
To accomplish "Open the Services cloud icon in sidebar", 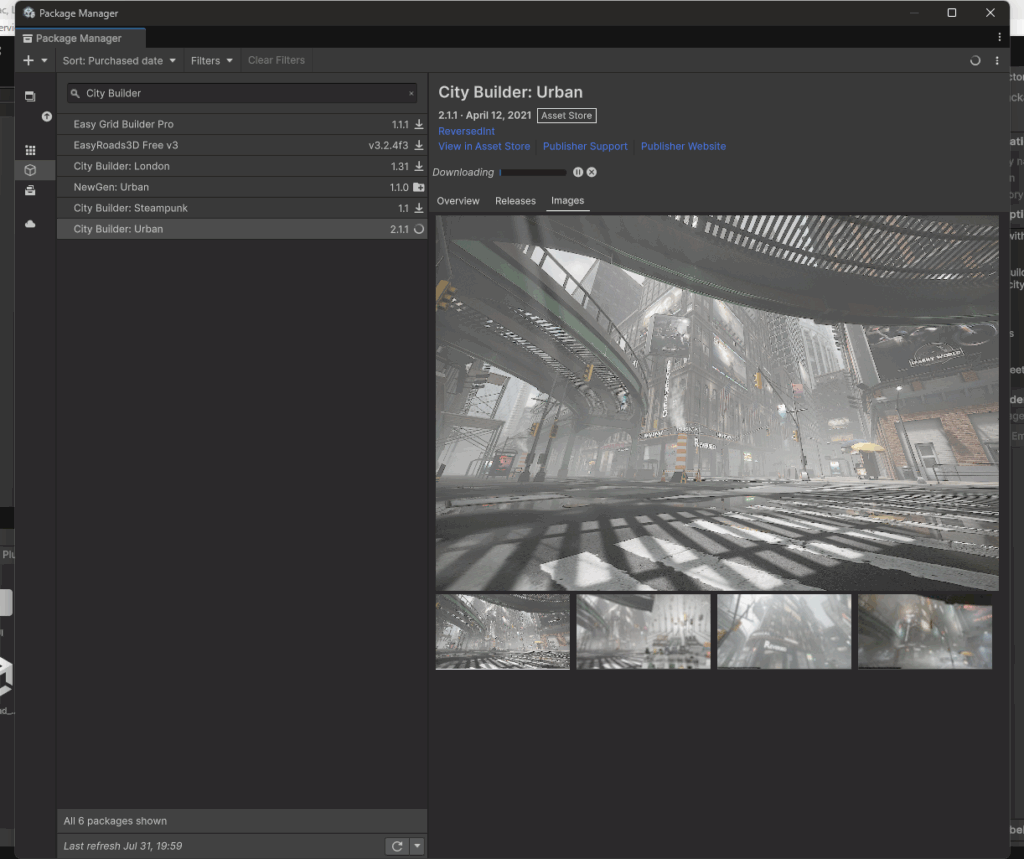I will click(30, 224).
